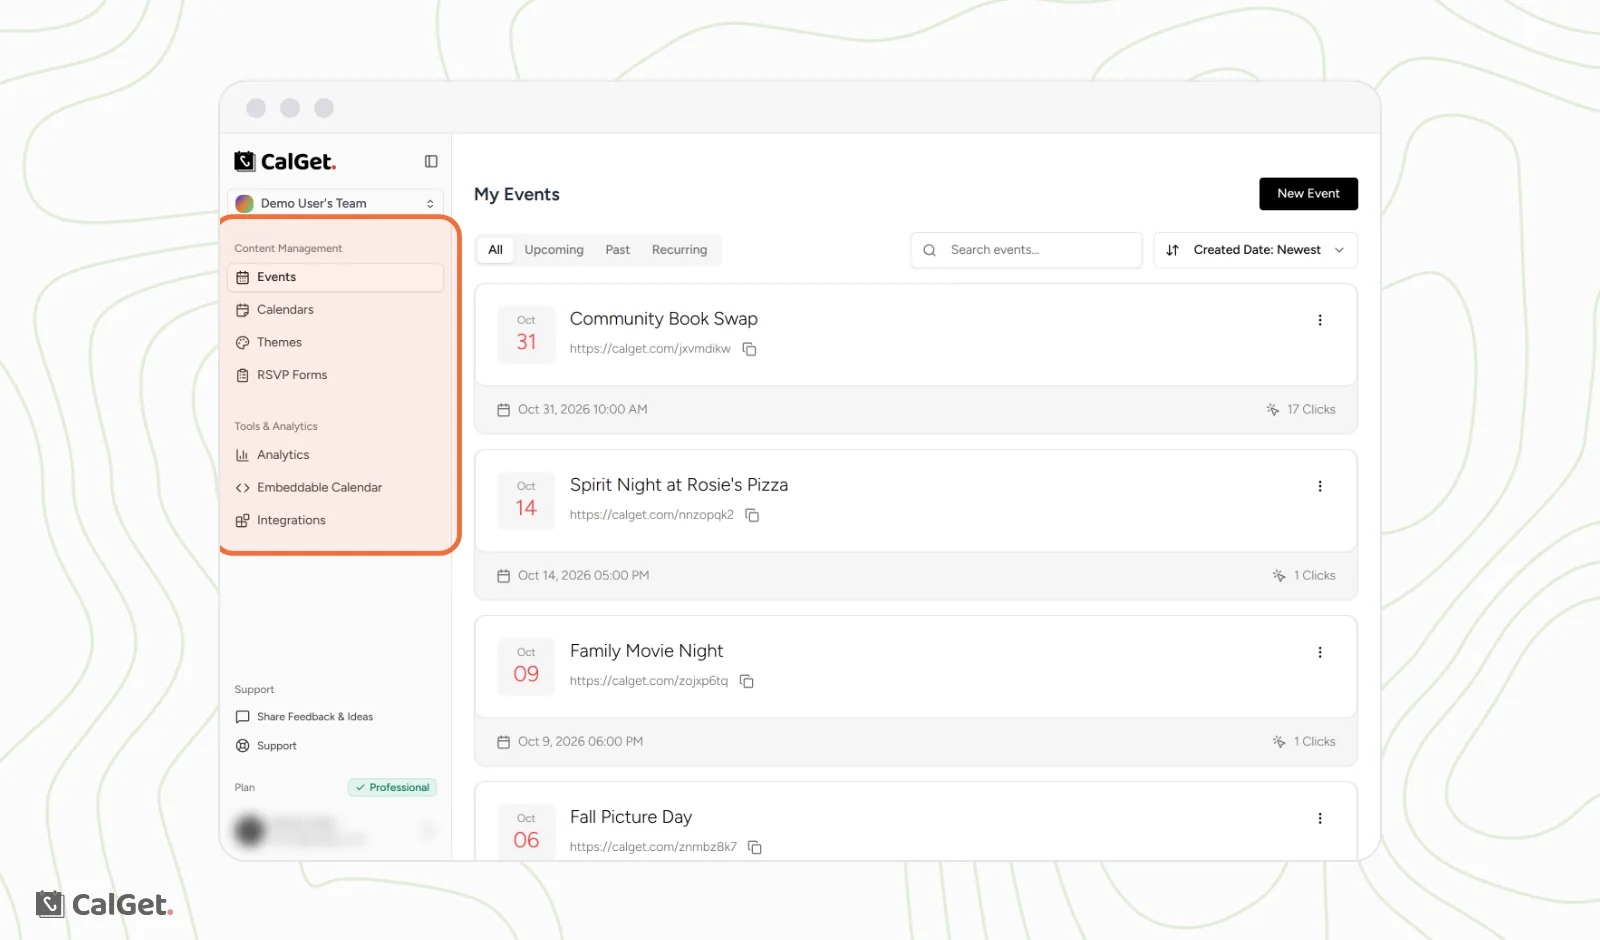Image resolution: width=1600 pixels, height=940 pixels.
Task: Open Spirit Night at Rosie's Pizza options menu
Action: 1320,486
